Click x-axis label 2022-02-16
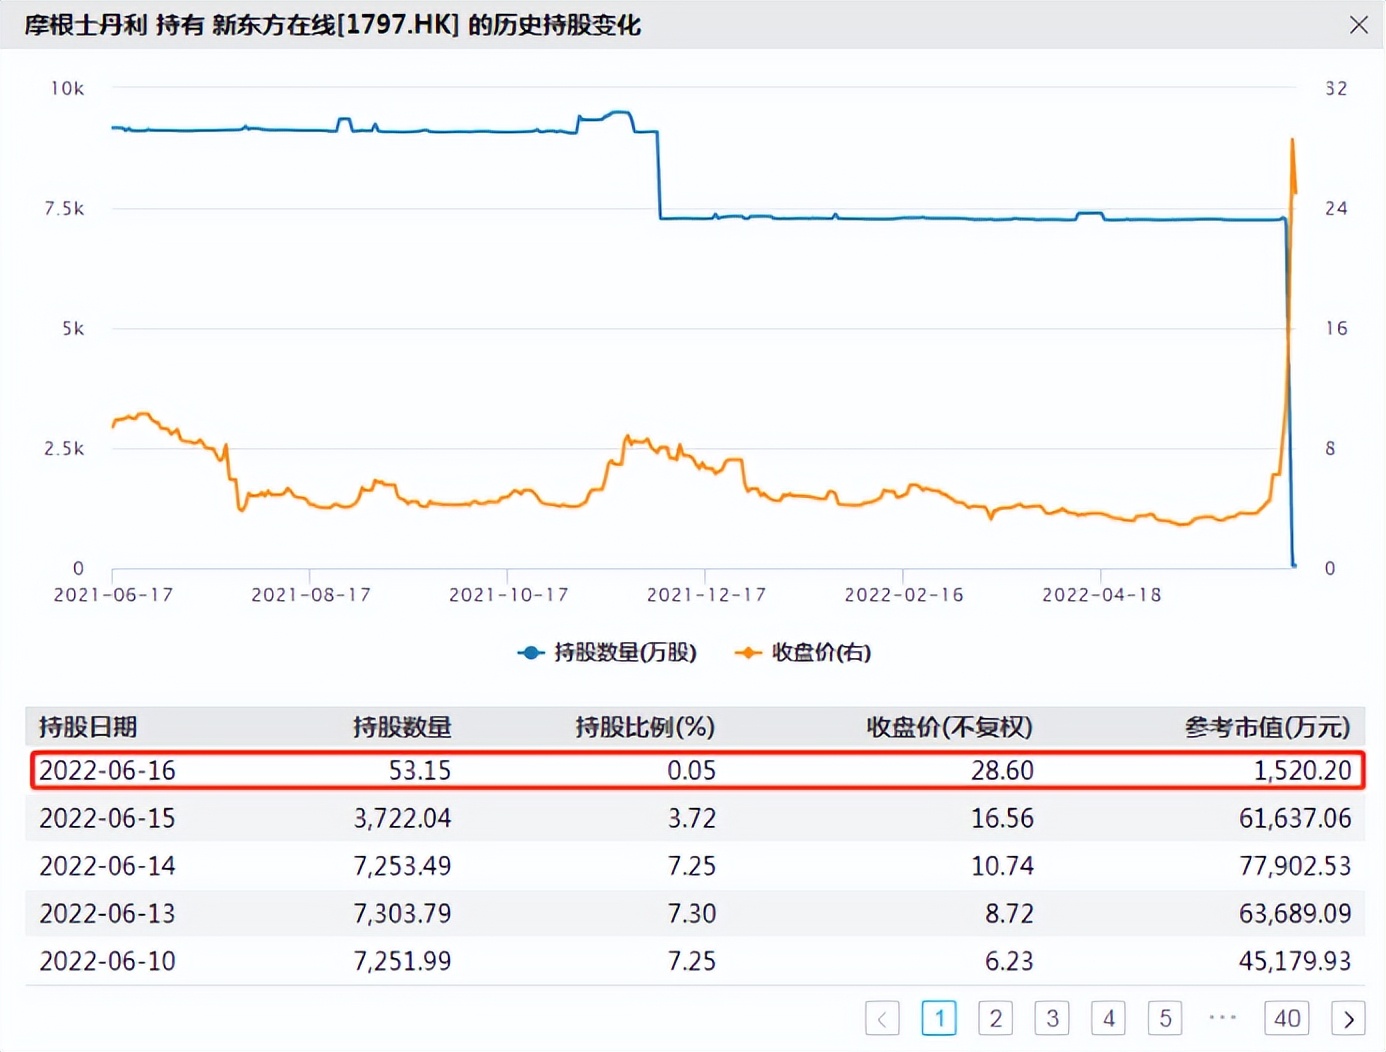Screen dimensions: 1386x1052 [x=904, y=595]
